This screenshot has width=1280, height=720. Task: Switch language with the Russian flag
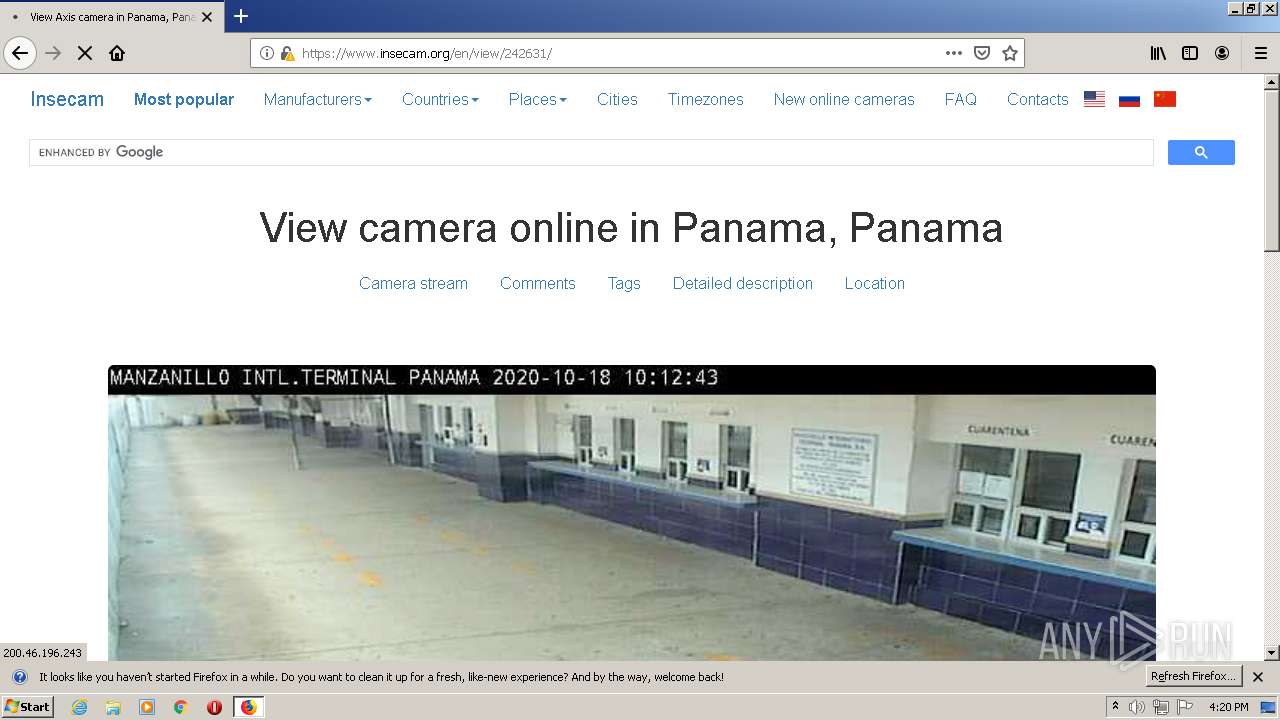click(x=1130, y=99)
